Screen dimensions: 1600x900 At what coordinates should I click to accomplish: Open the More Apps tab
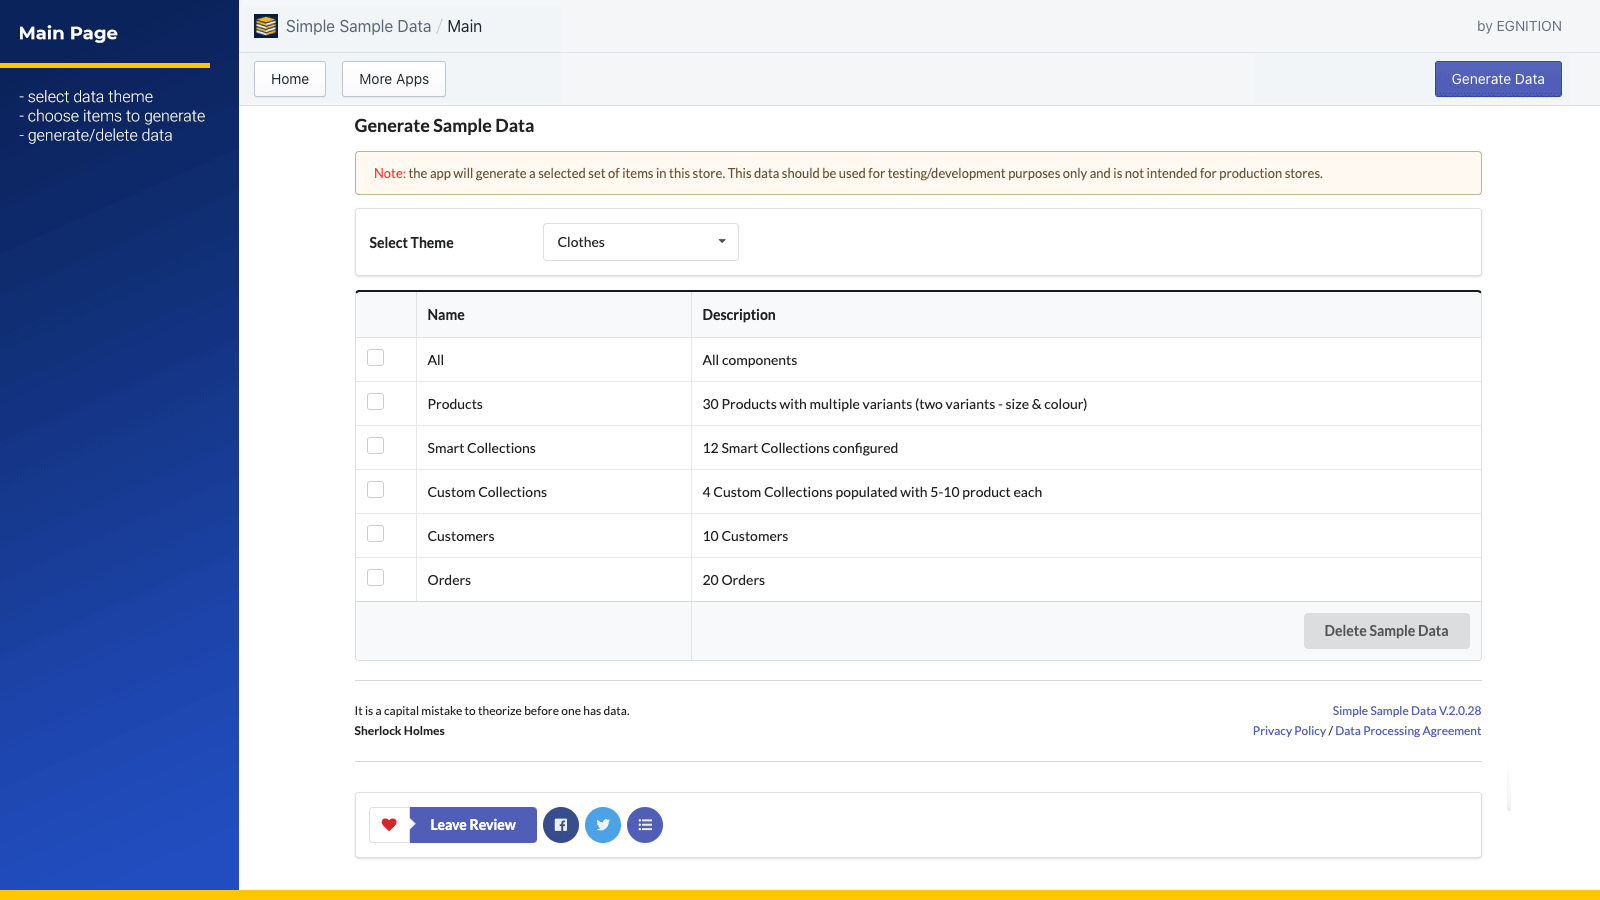[393, 78]
